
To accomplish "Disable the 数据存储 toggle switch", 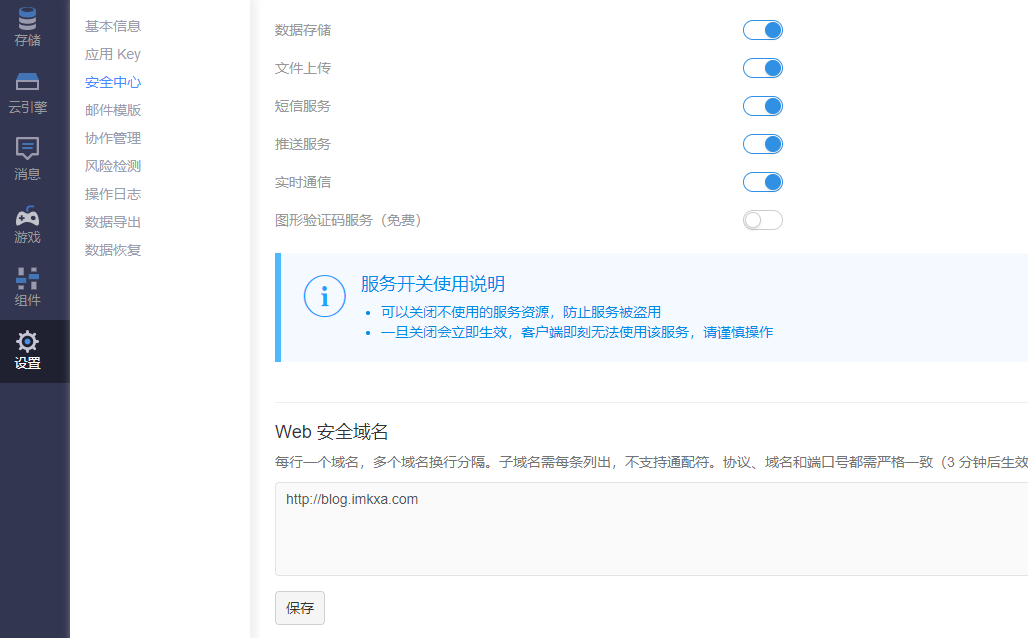I will click(762, 30).
